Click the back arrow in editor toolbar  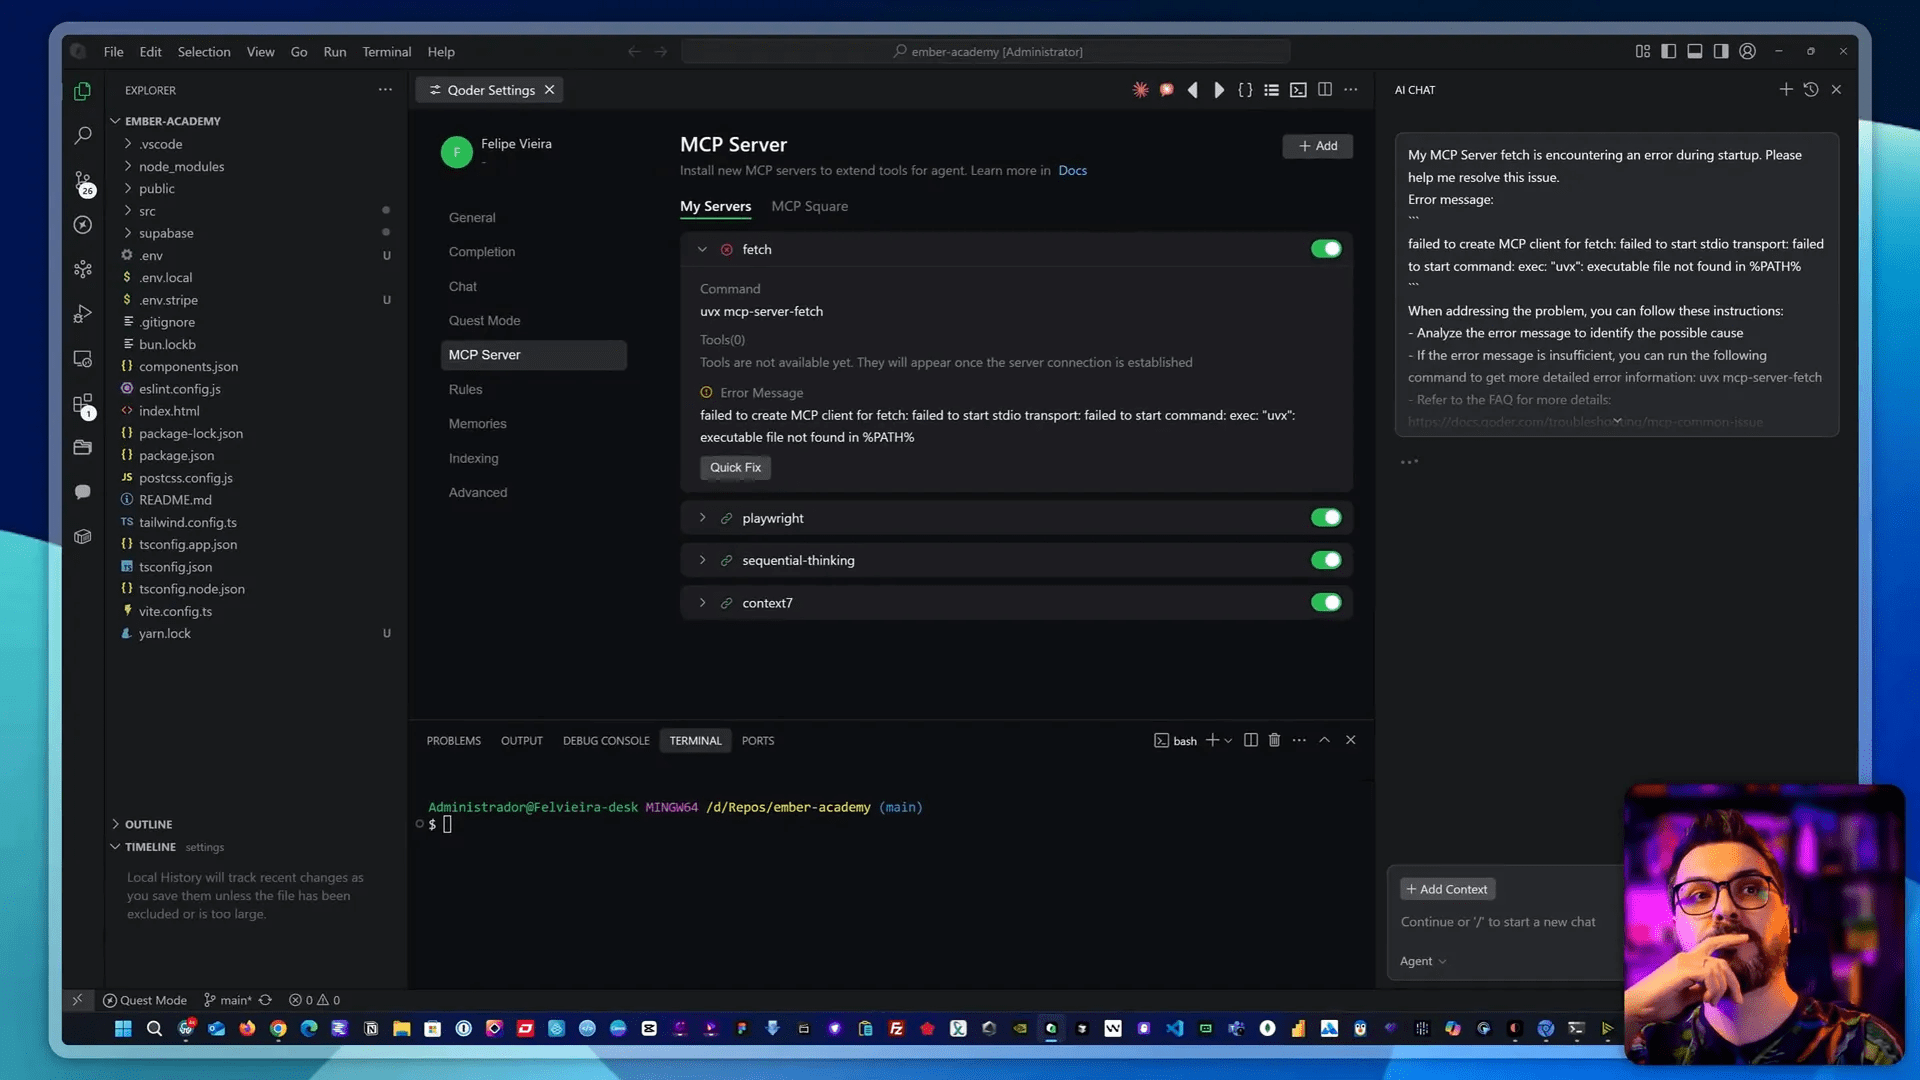(1193, 90)
